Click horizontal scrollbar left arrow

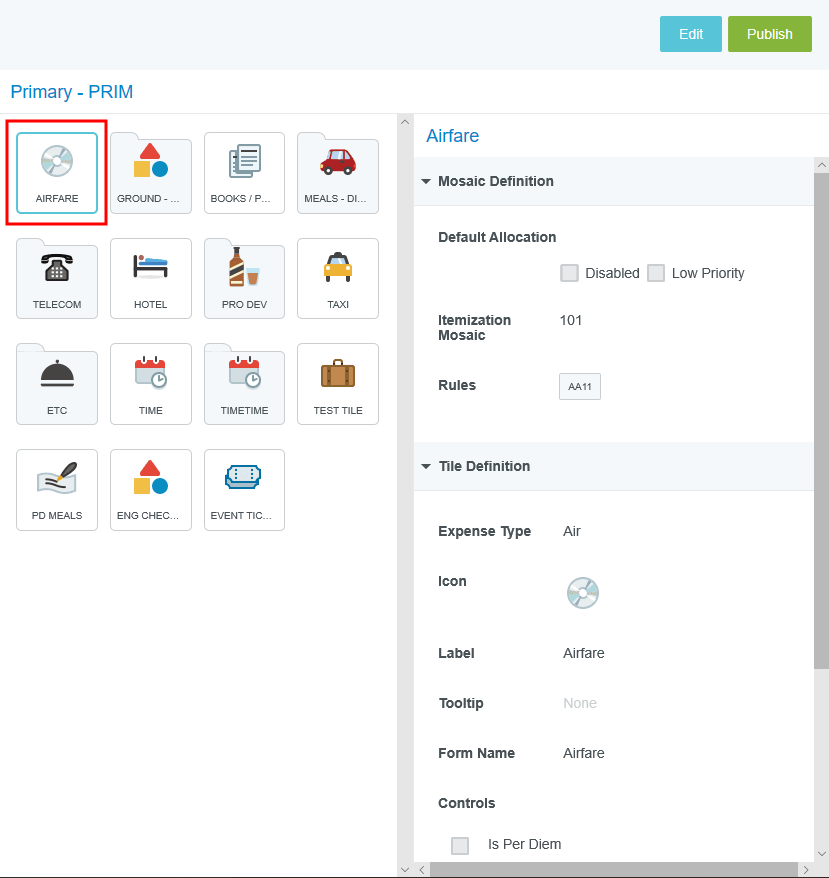point(422,870)
